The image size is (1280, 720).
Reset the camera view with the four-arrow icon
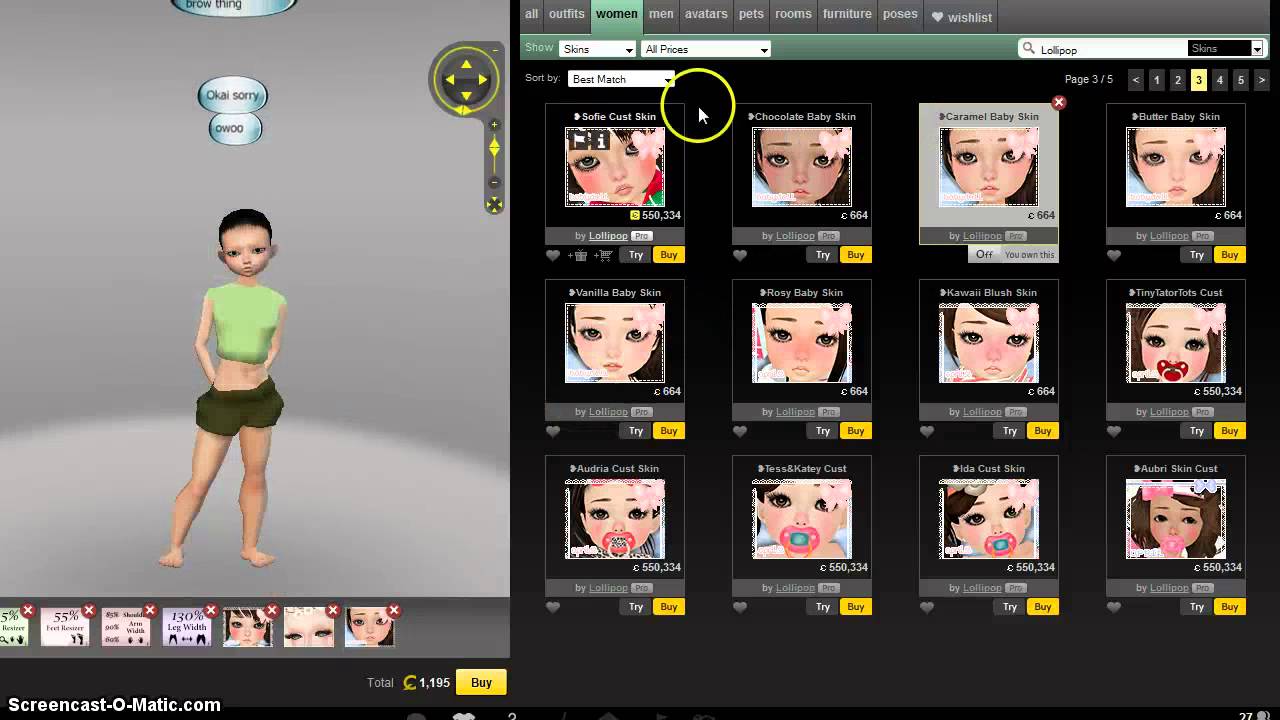[494, 205]
